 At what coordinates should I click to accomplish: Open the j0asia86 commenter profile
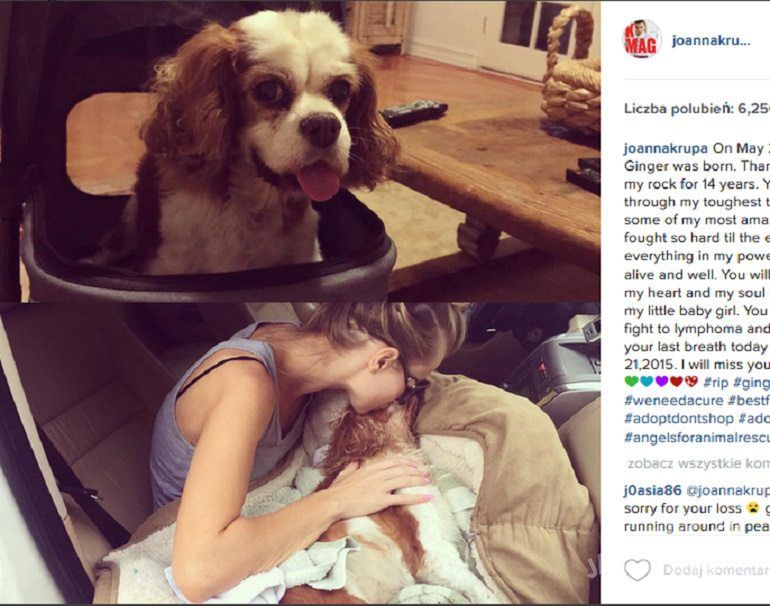point(653,490)
